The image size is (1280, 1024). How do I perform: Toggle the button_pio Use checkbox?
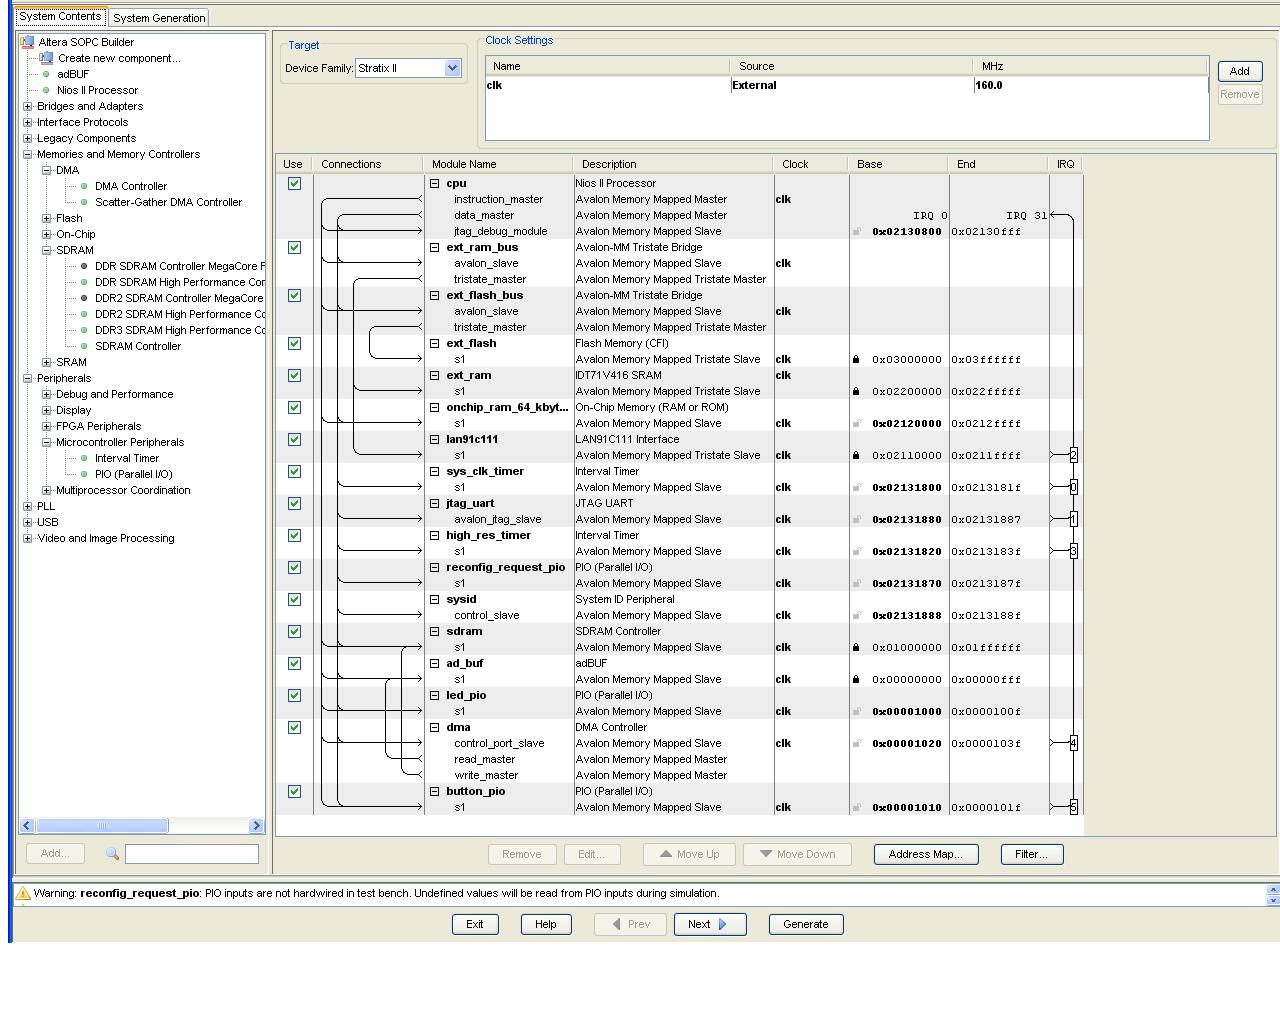point(294,791)
